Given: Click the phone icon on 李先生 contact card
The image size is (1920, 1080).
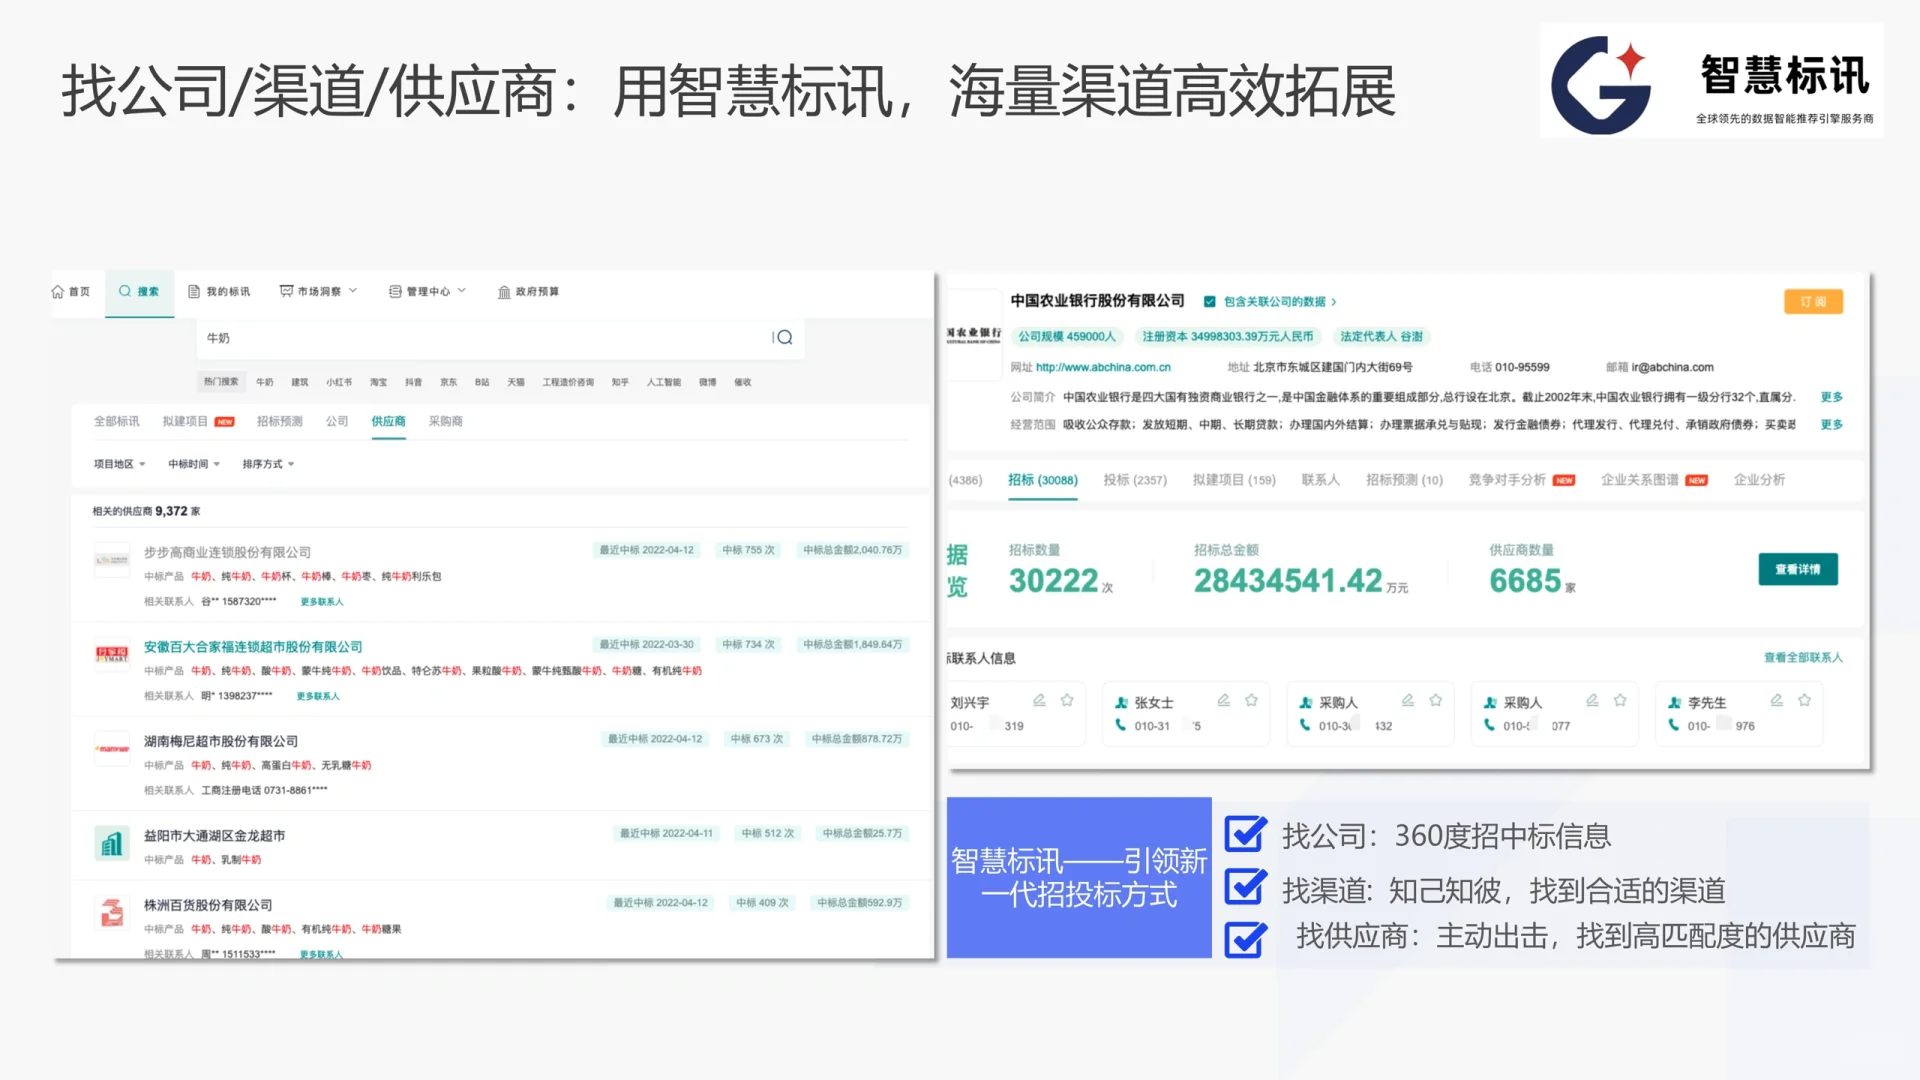Looking at the screenshot, I should (x=1672, y=726).
